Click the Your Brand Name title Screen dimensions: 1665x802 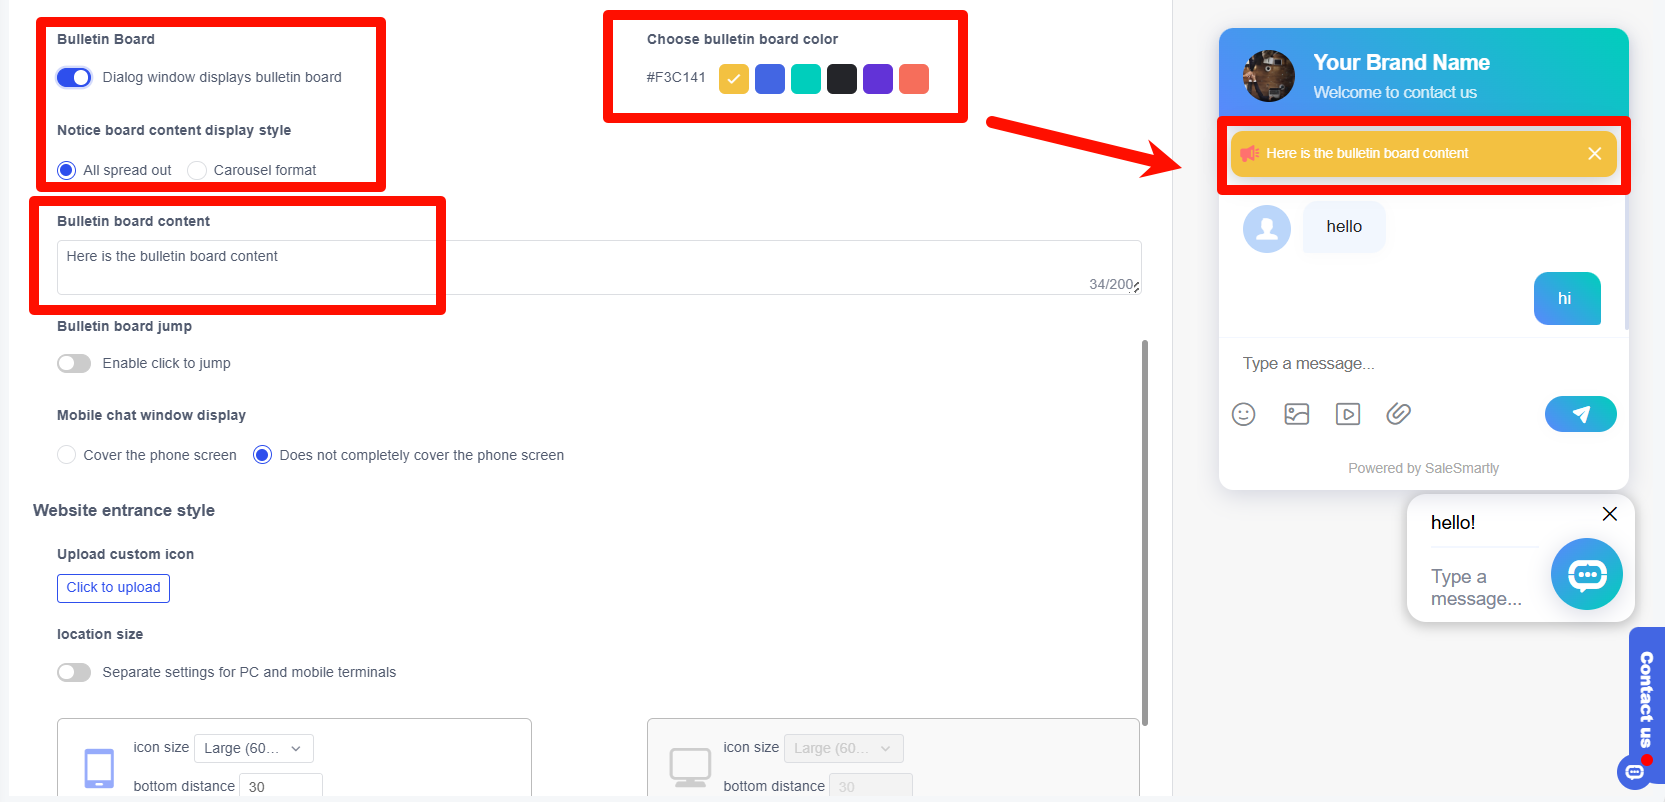click(1402, 63)
